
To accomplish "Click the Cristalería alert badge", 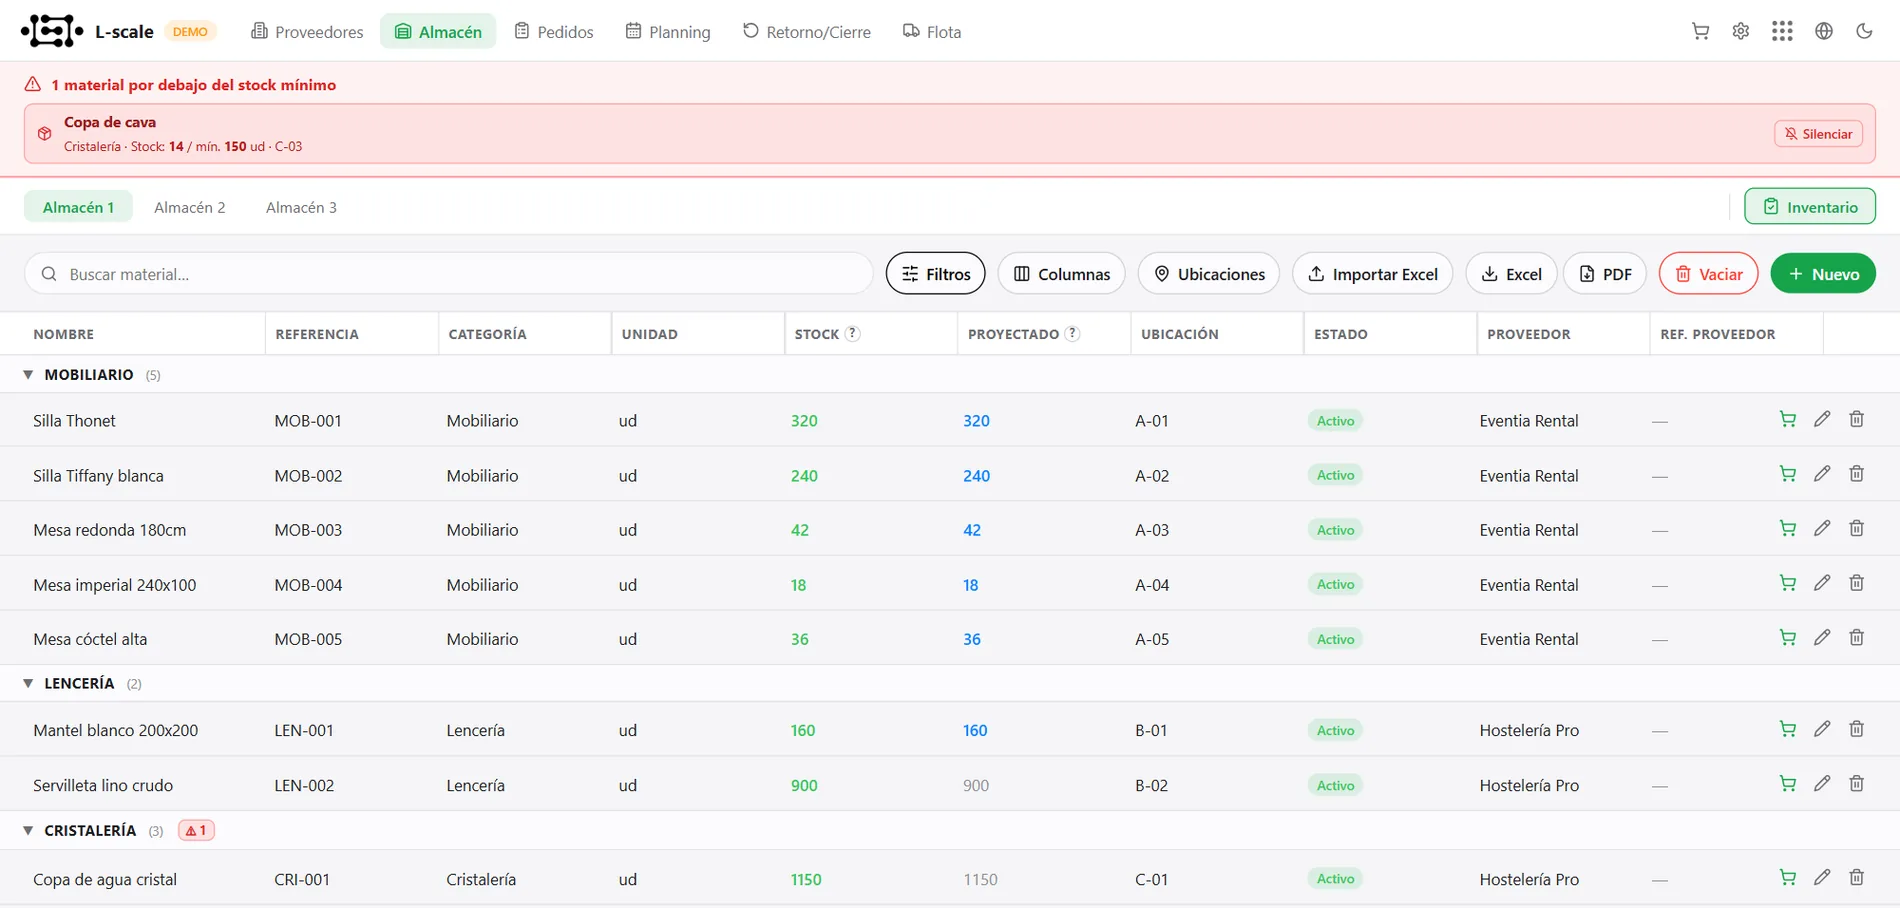I will tap(196, 831).
